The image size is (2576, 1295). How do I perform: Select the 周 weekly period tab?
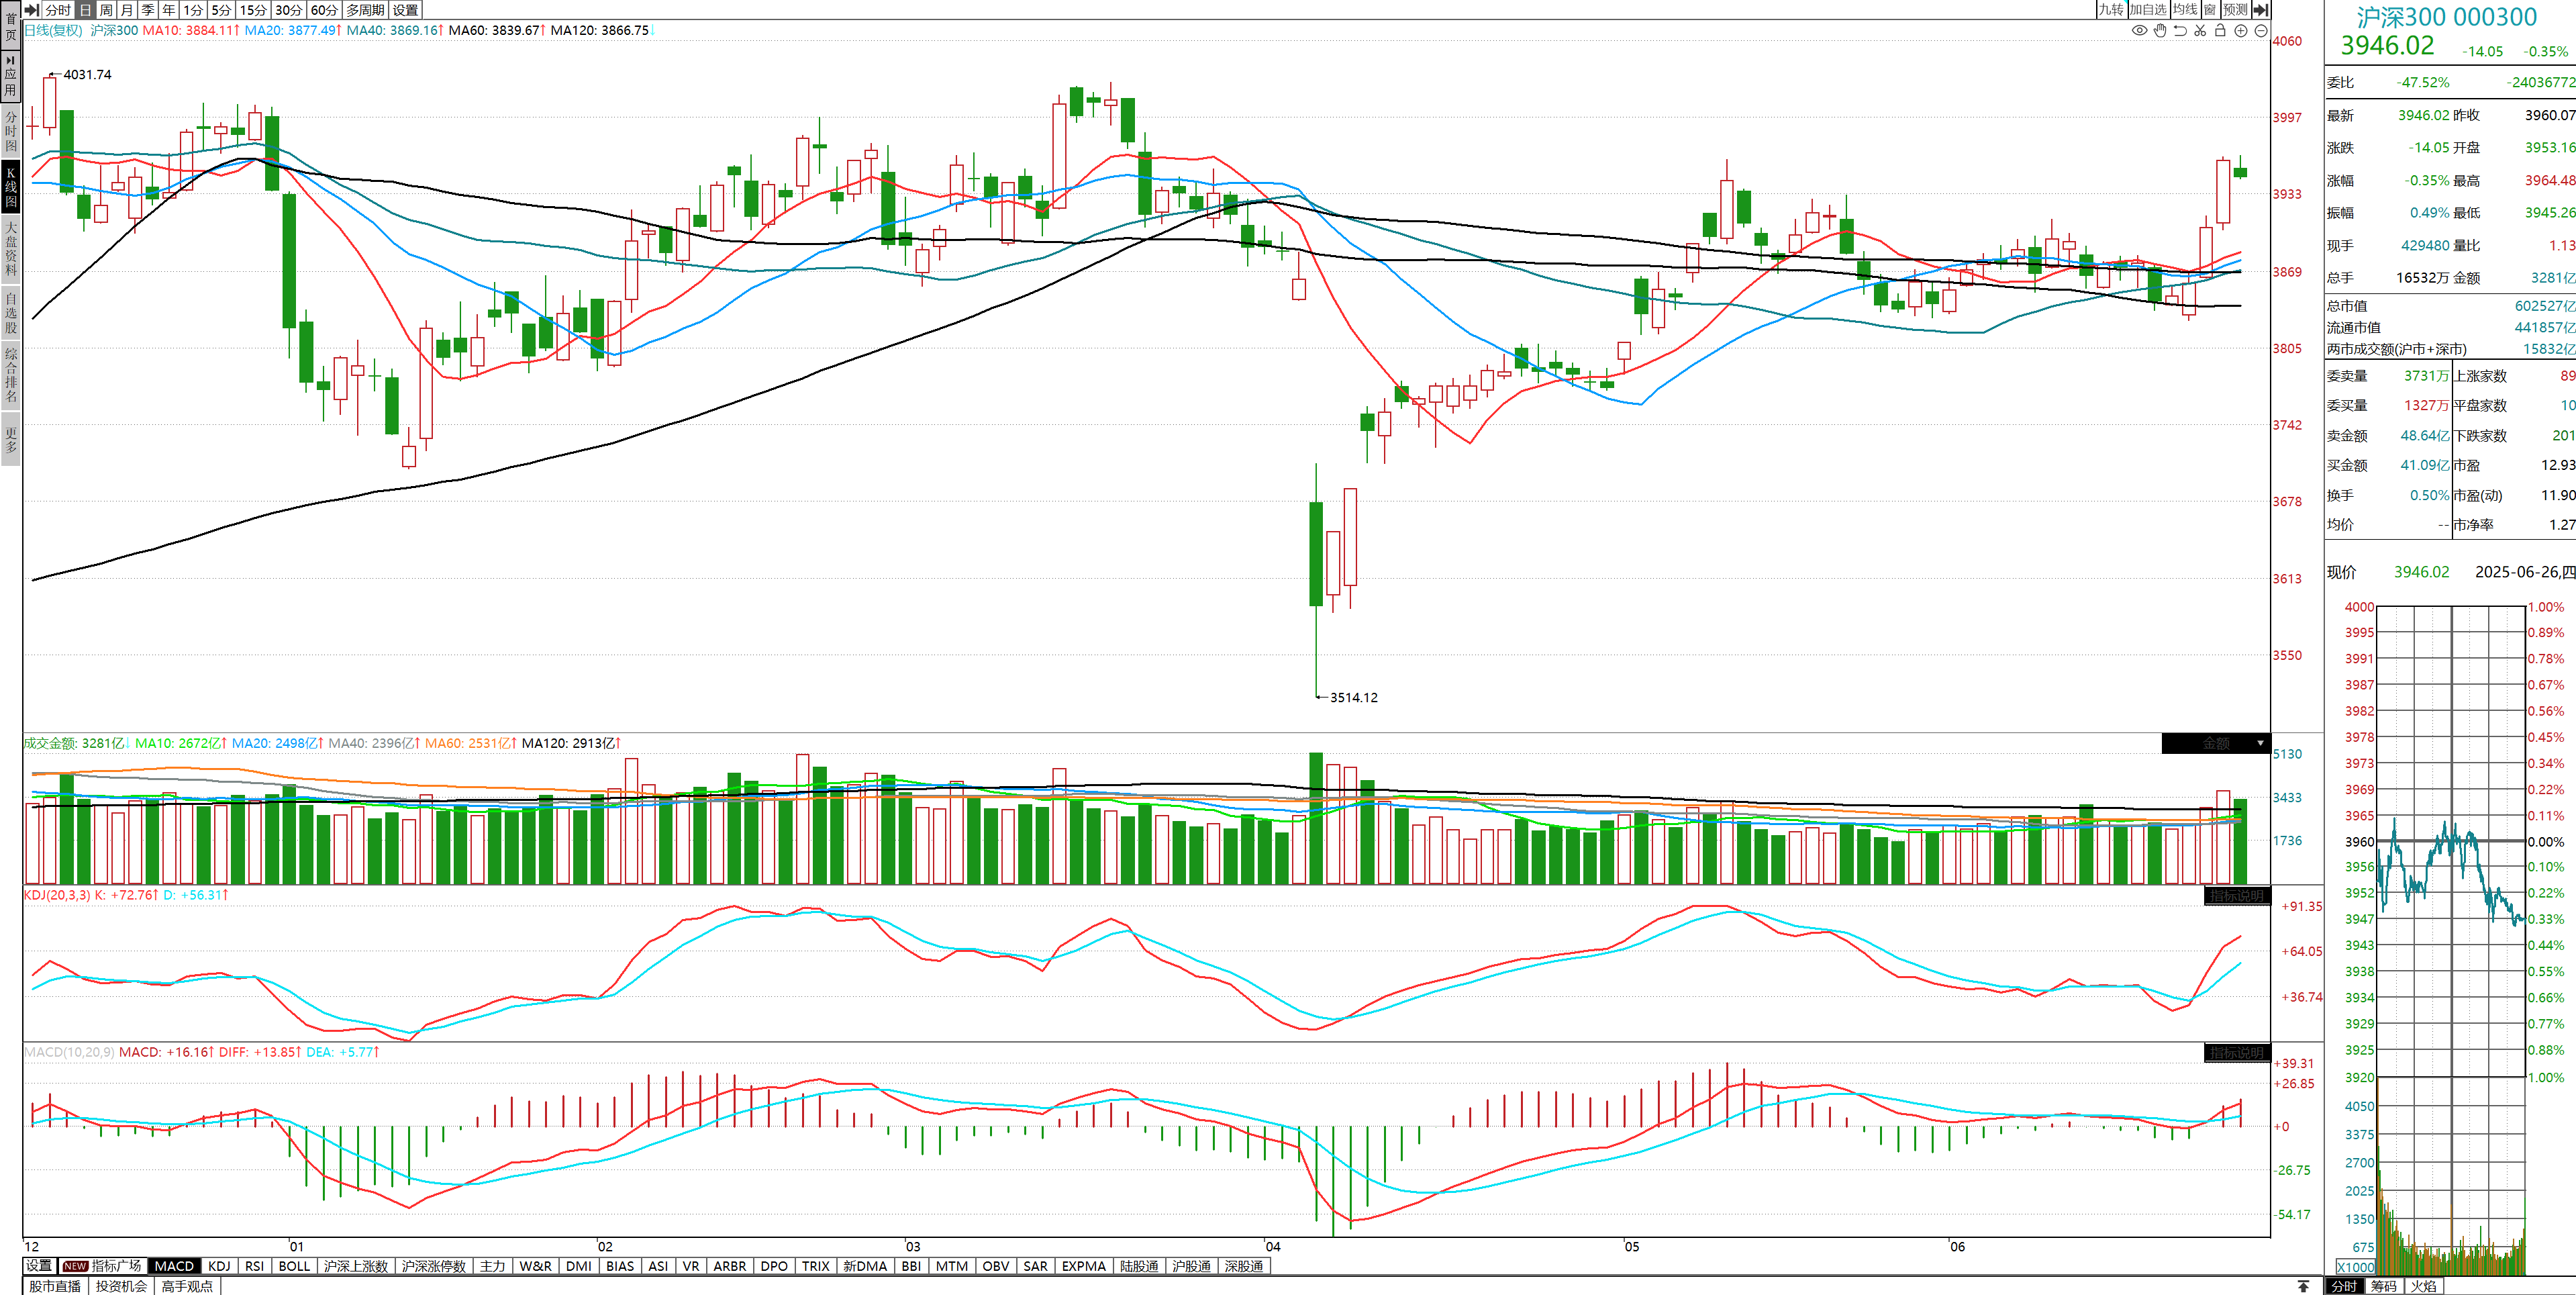click(x=106, y=10)
